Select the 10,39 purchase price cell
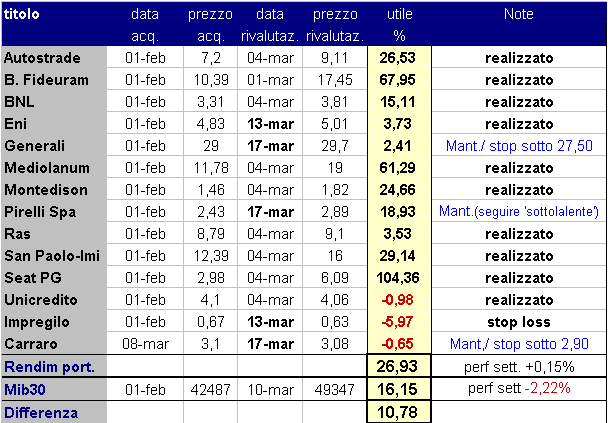Image resolution: width=608 pixels, height=423 pixels. pyautogui.click(x=211, y=80)
